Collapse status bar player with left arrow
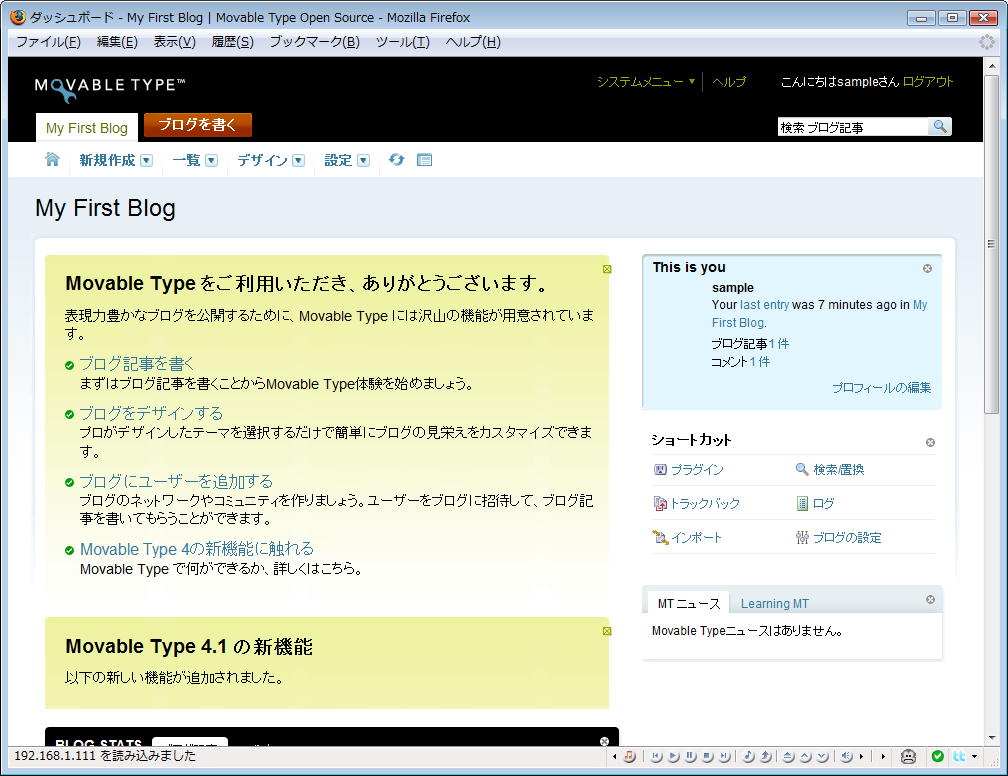This screenshot has width=1008, height=776. 615,756
